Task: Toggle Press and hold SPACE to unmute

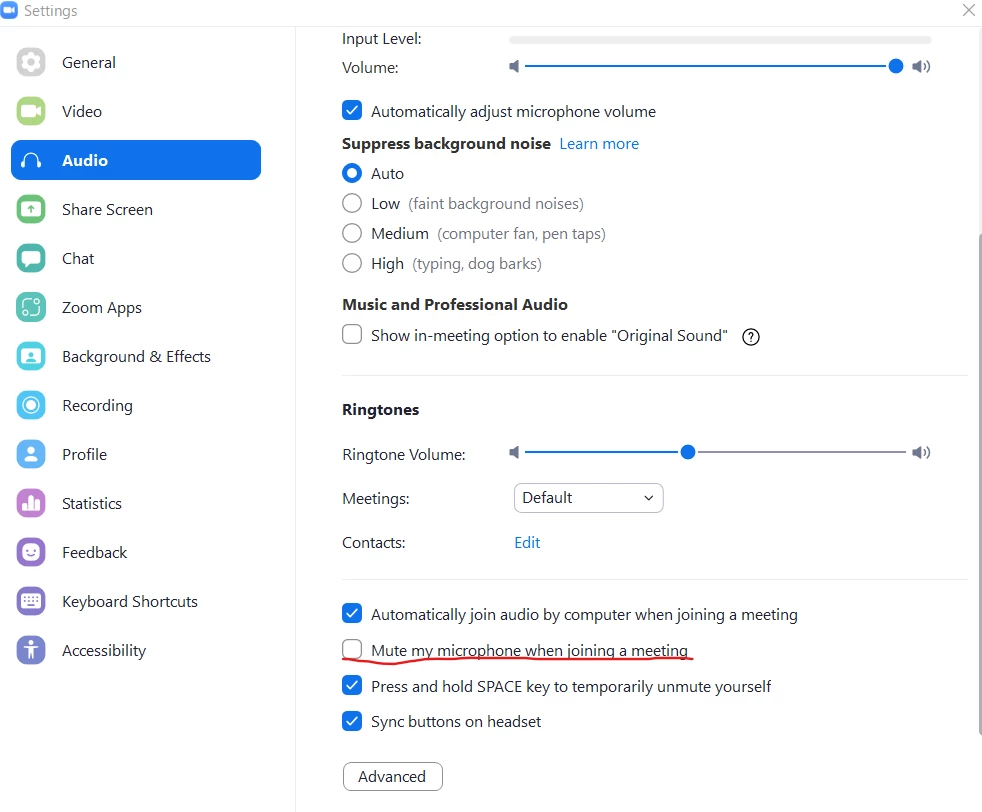Action: 352,685
